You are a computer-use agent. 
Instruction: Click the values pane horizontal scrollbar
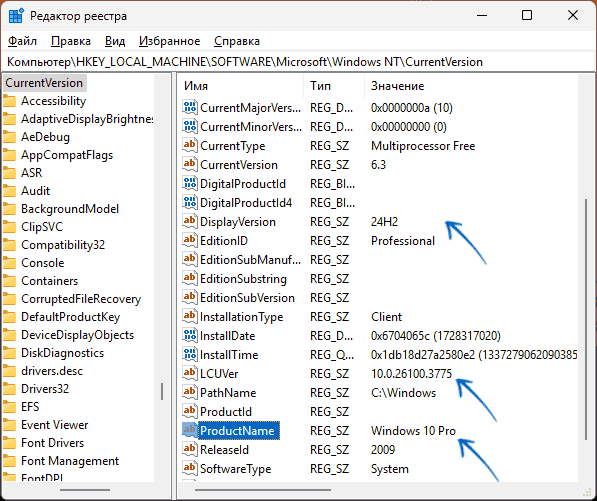(x=263, y=490)
